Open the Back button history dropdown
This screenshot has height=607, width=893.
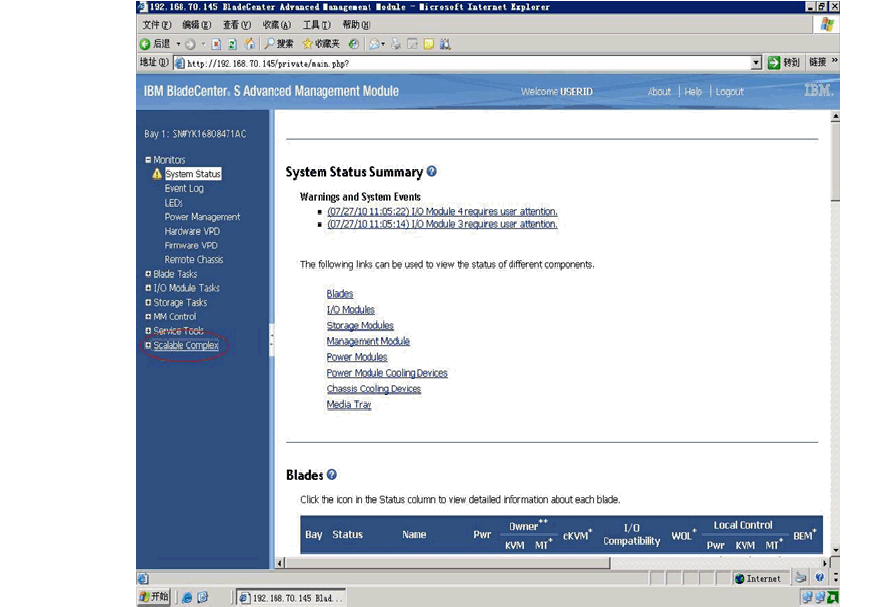pyautogui.click(x=178, y=44)
